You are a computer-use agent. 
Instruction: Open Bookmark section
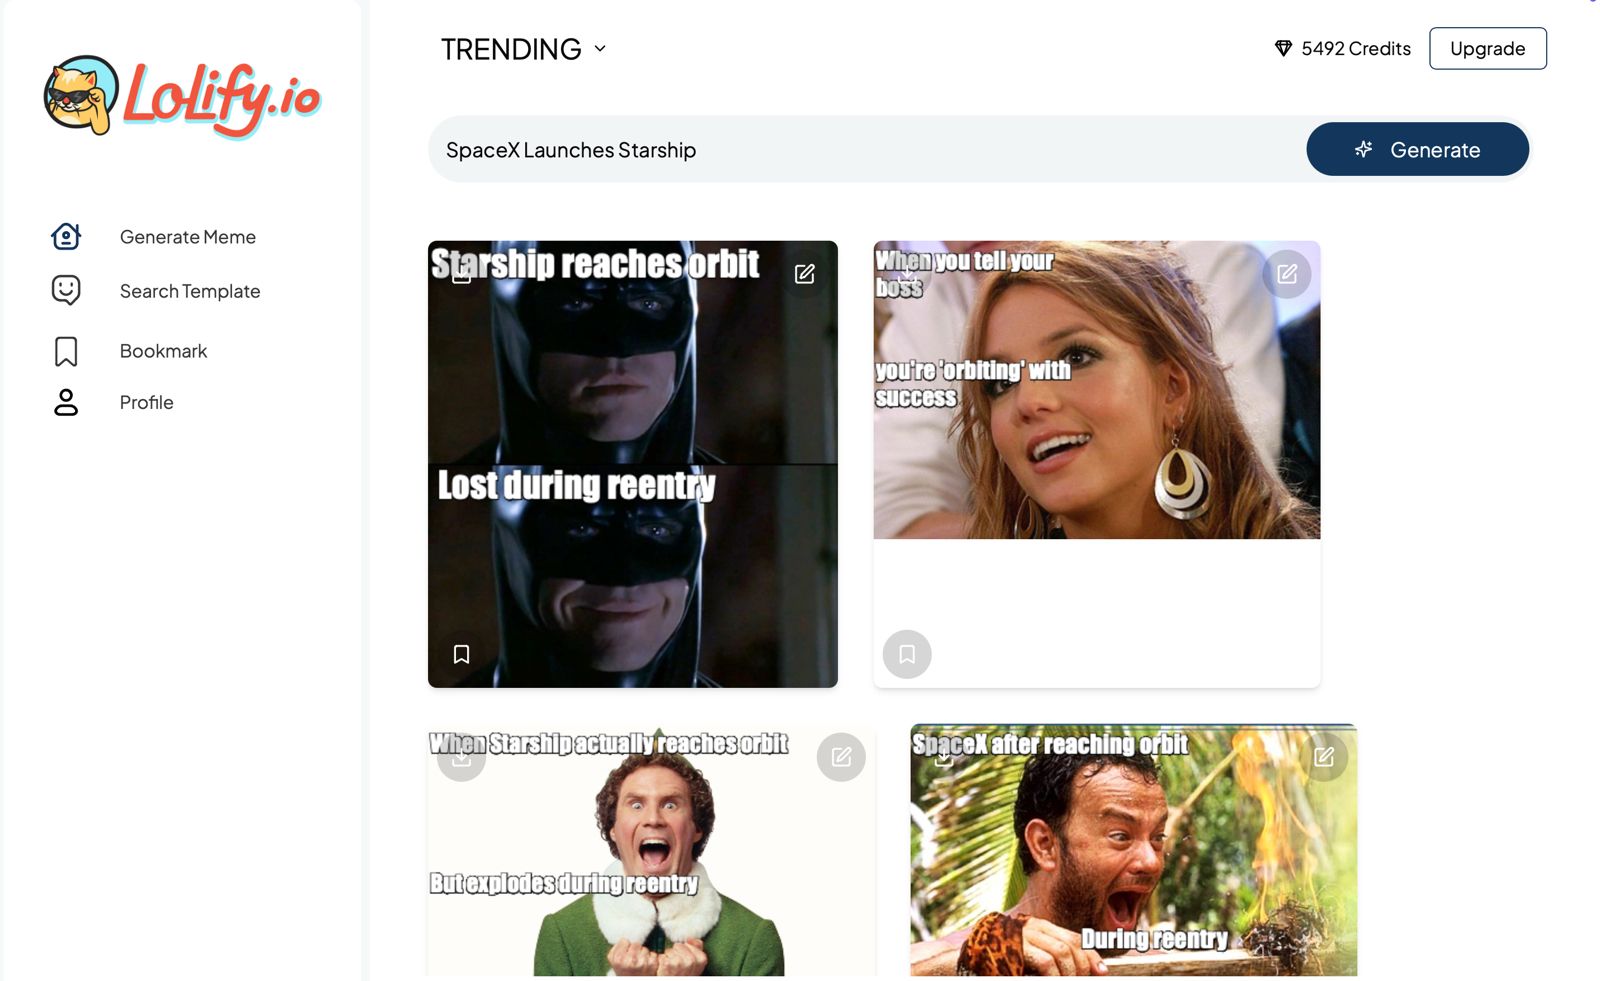[163, 351]
